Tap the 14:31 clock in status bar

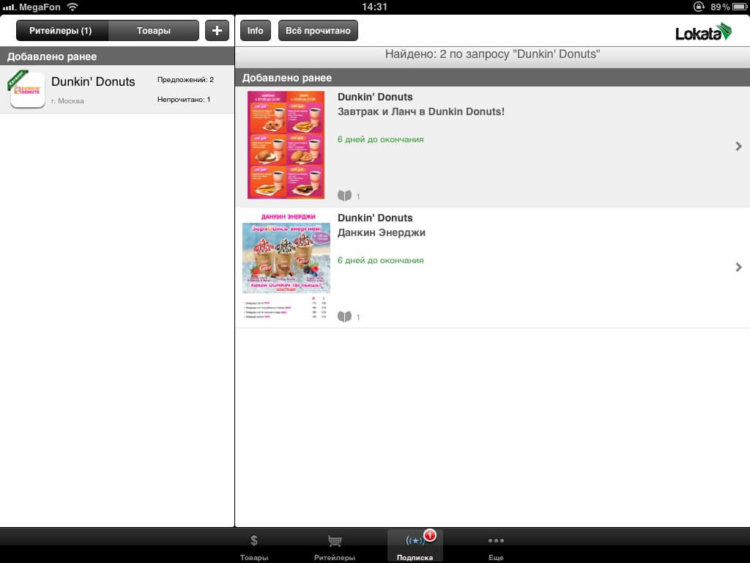(375, 7)
